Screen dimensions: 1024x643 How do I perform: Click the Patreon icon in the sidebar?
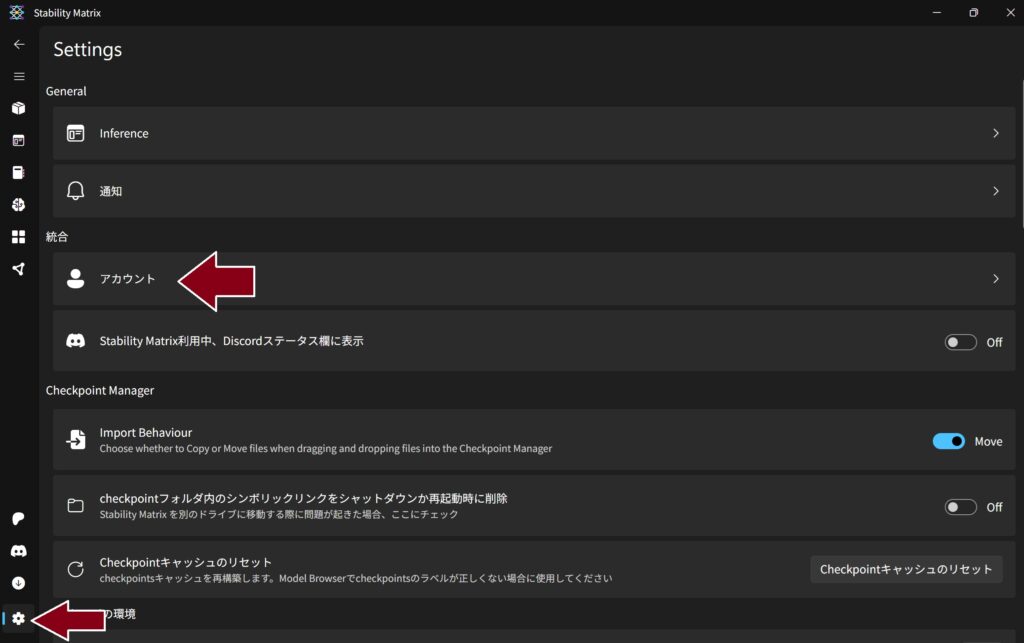(18, 519)
